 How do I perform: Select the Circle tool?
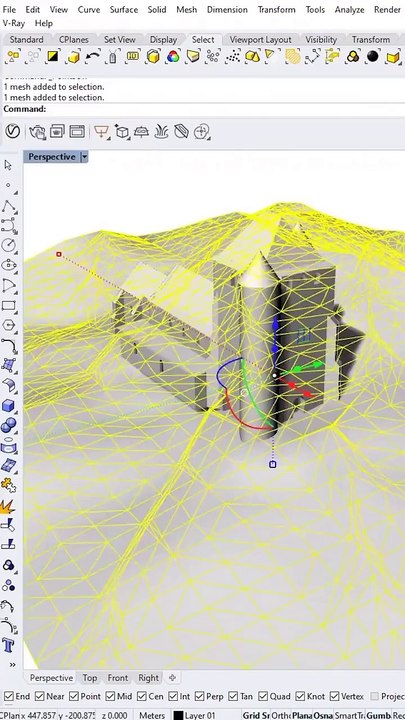pos(9,245)
